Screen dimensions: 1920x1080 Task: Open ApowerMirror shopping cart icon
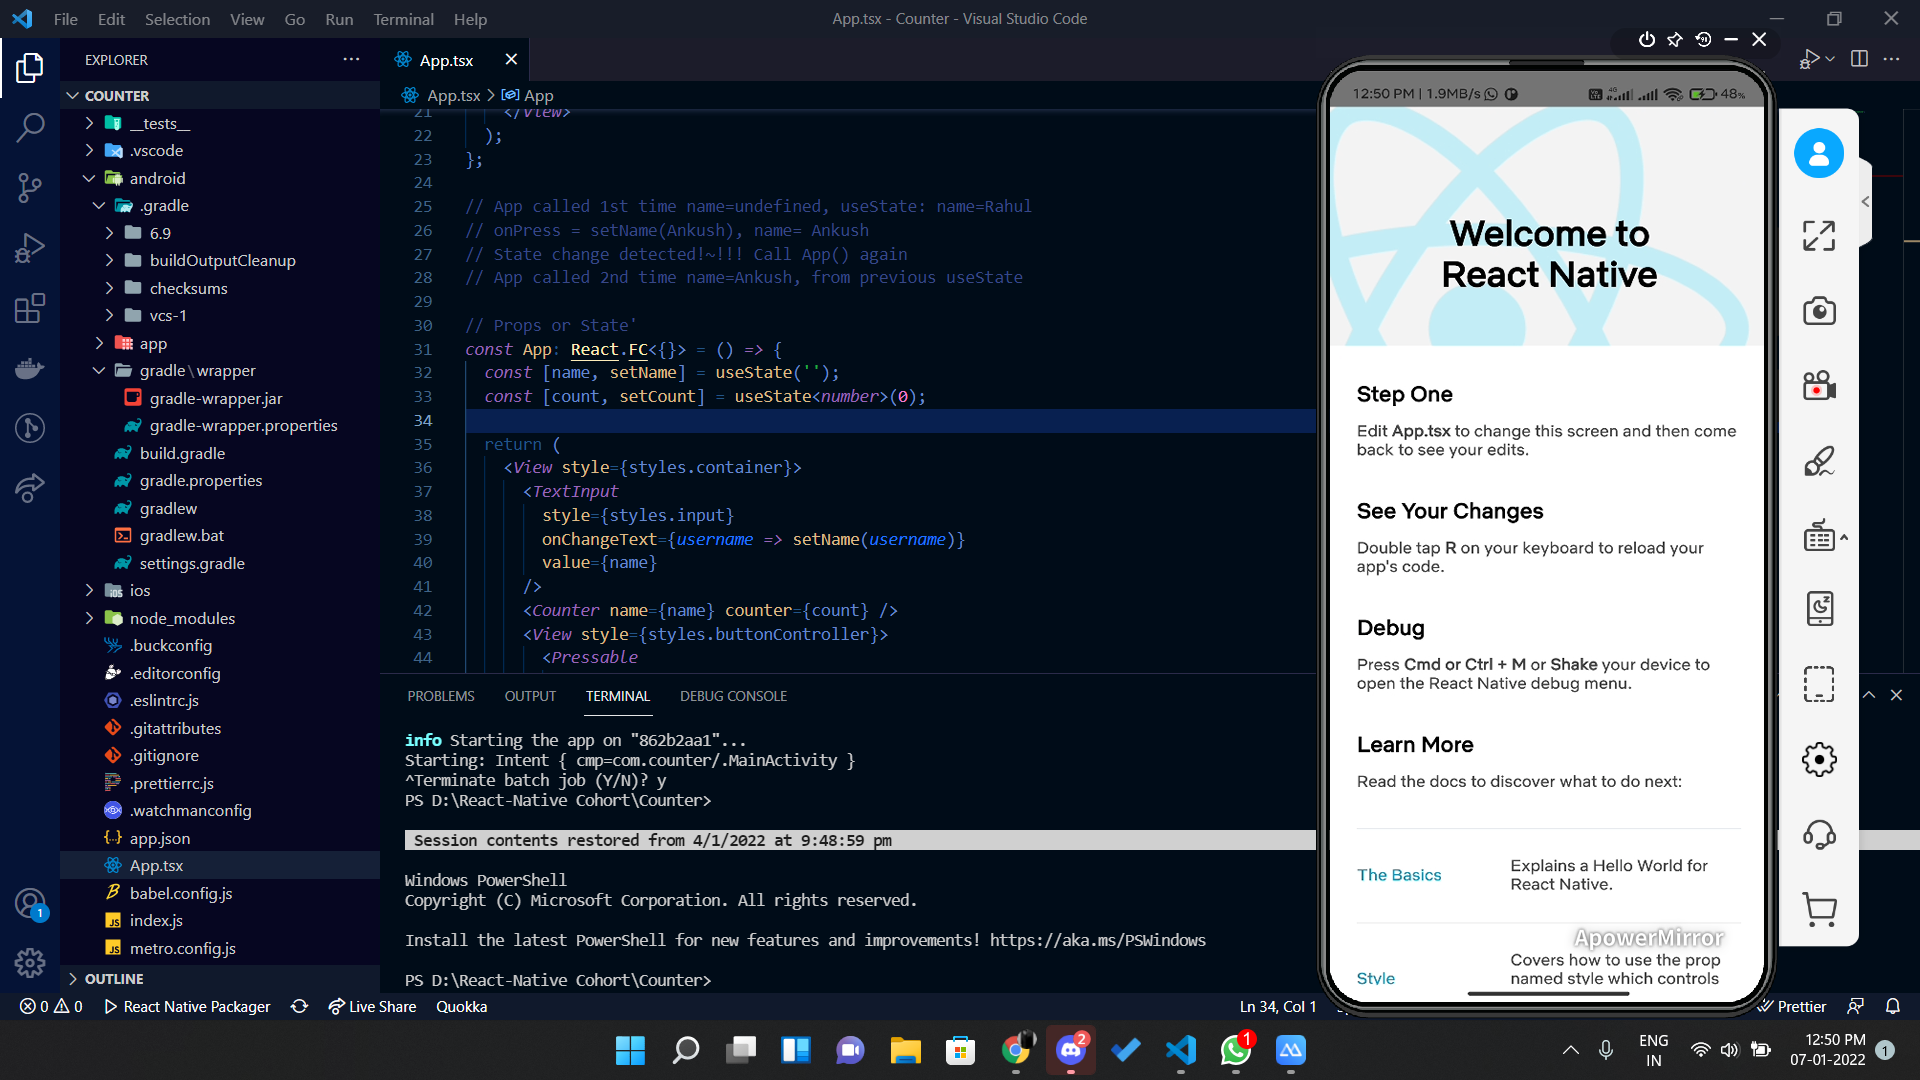[1818, 909]
